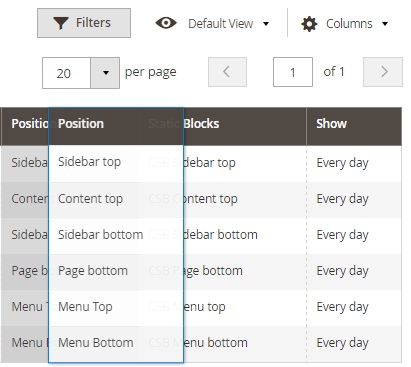Select the 'Menu Top' position cell
The height and width of the screenshot is (367, 411).
pos(116,308)
